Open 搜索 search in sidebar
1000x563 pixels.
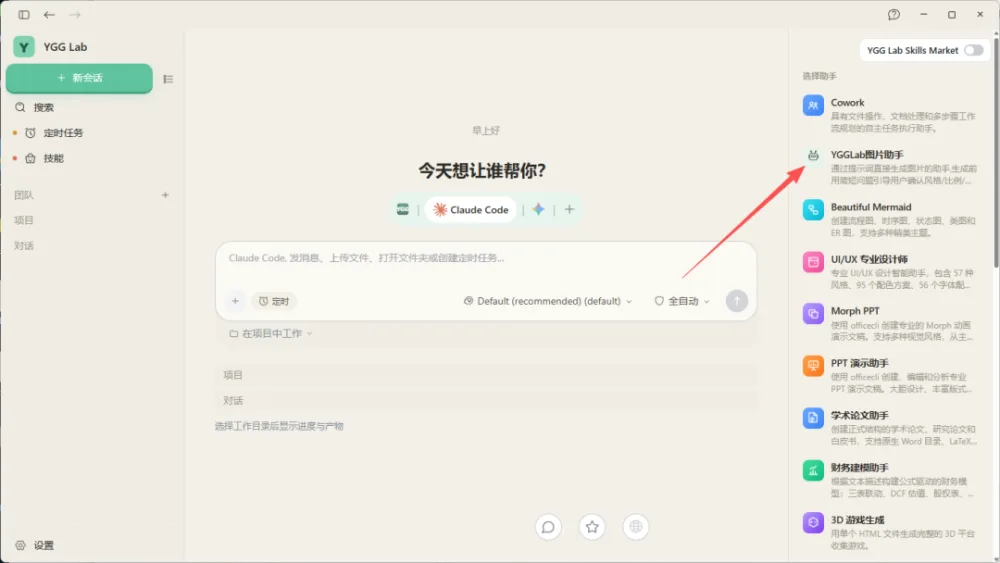43,107
